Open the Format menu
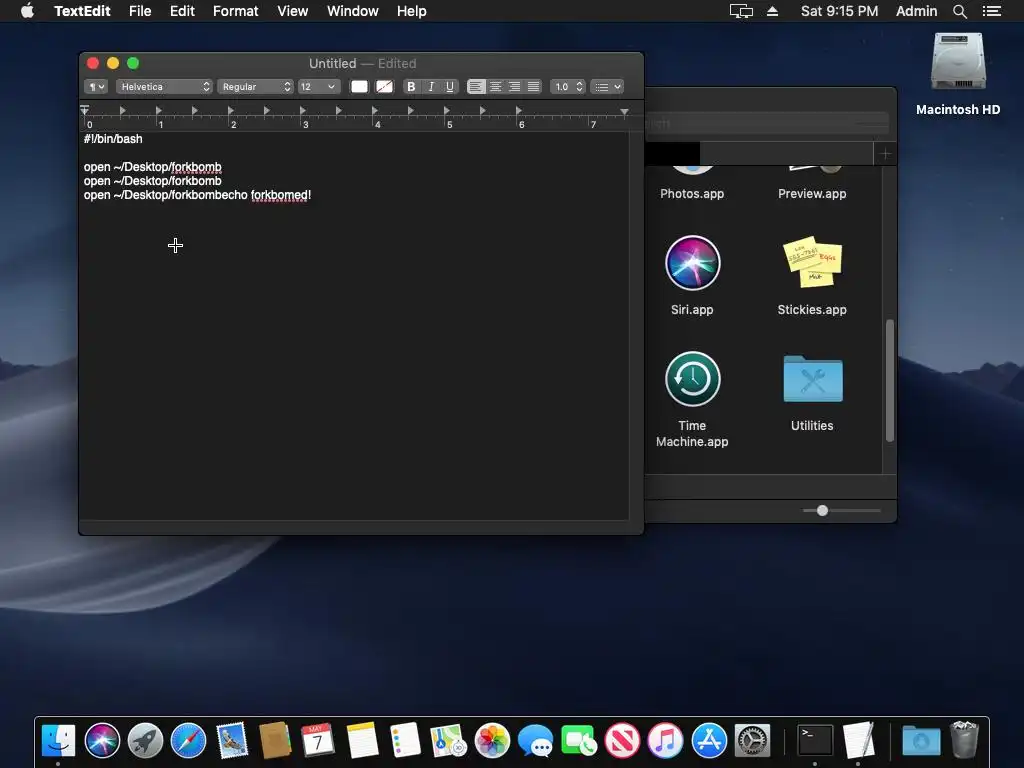Screen dimensions: 1024x768 [236, 11]
